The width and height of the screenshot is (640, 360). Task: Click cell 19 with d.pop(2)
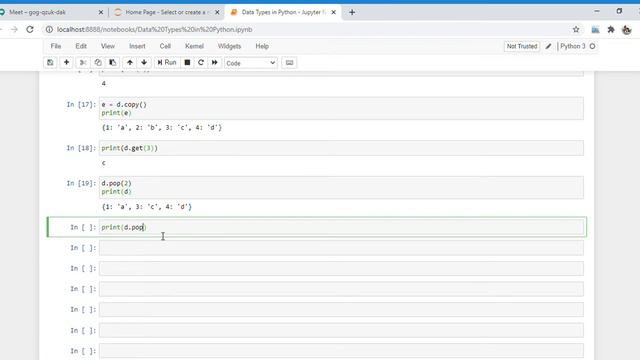341,187
